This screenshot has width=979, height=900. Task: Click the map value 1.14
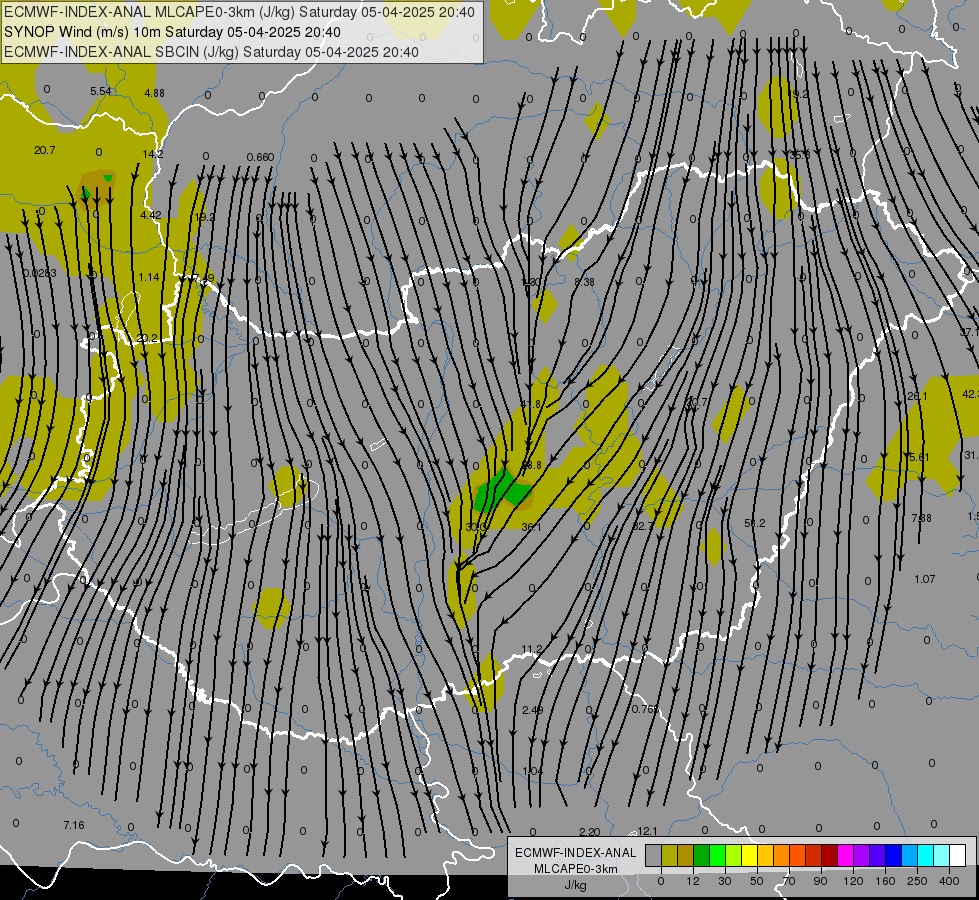[x=149, y=277]
